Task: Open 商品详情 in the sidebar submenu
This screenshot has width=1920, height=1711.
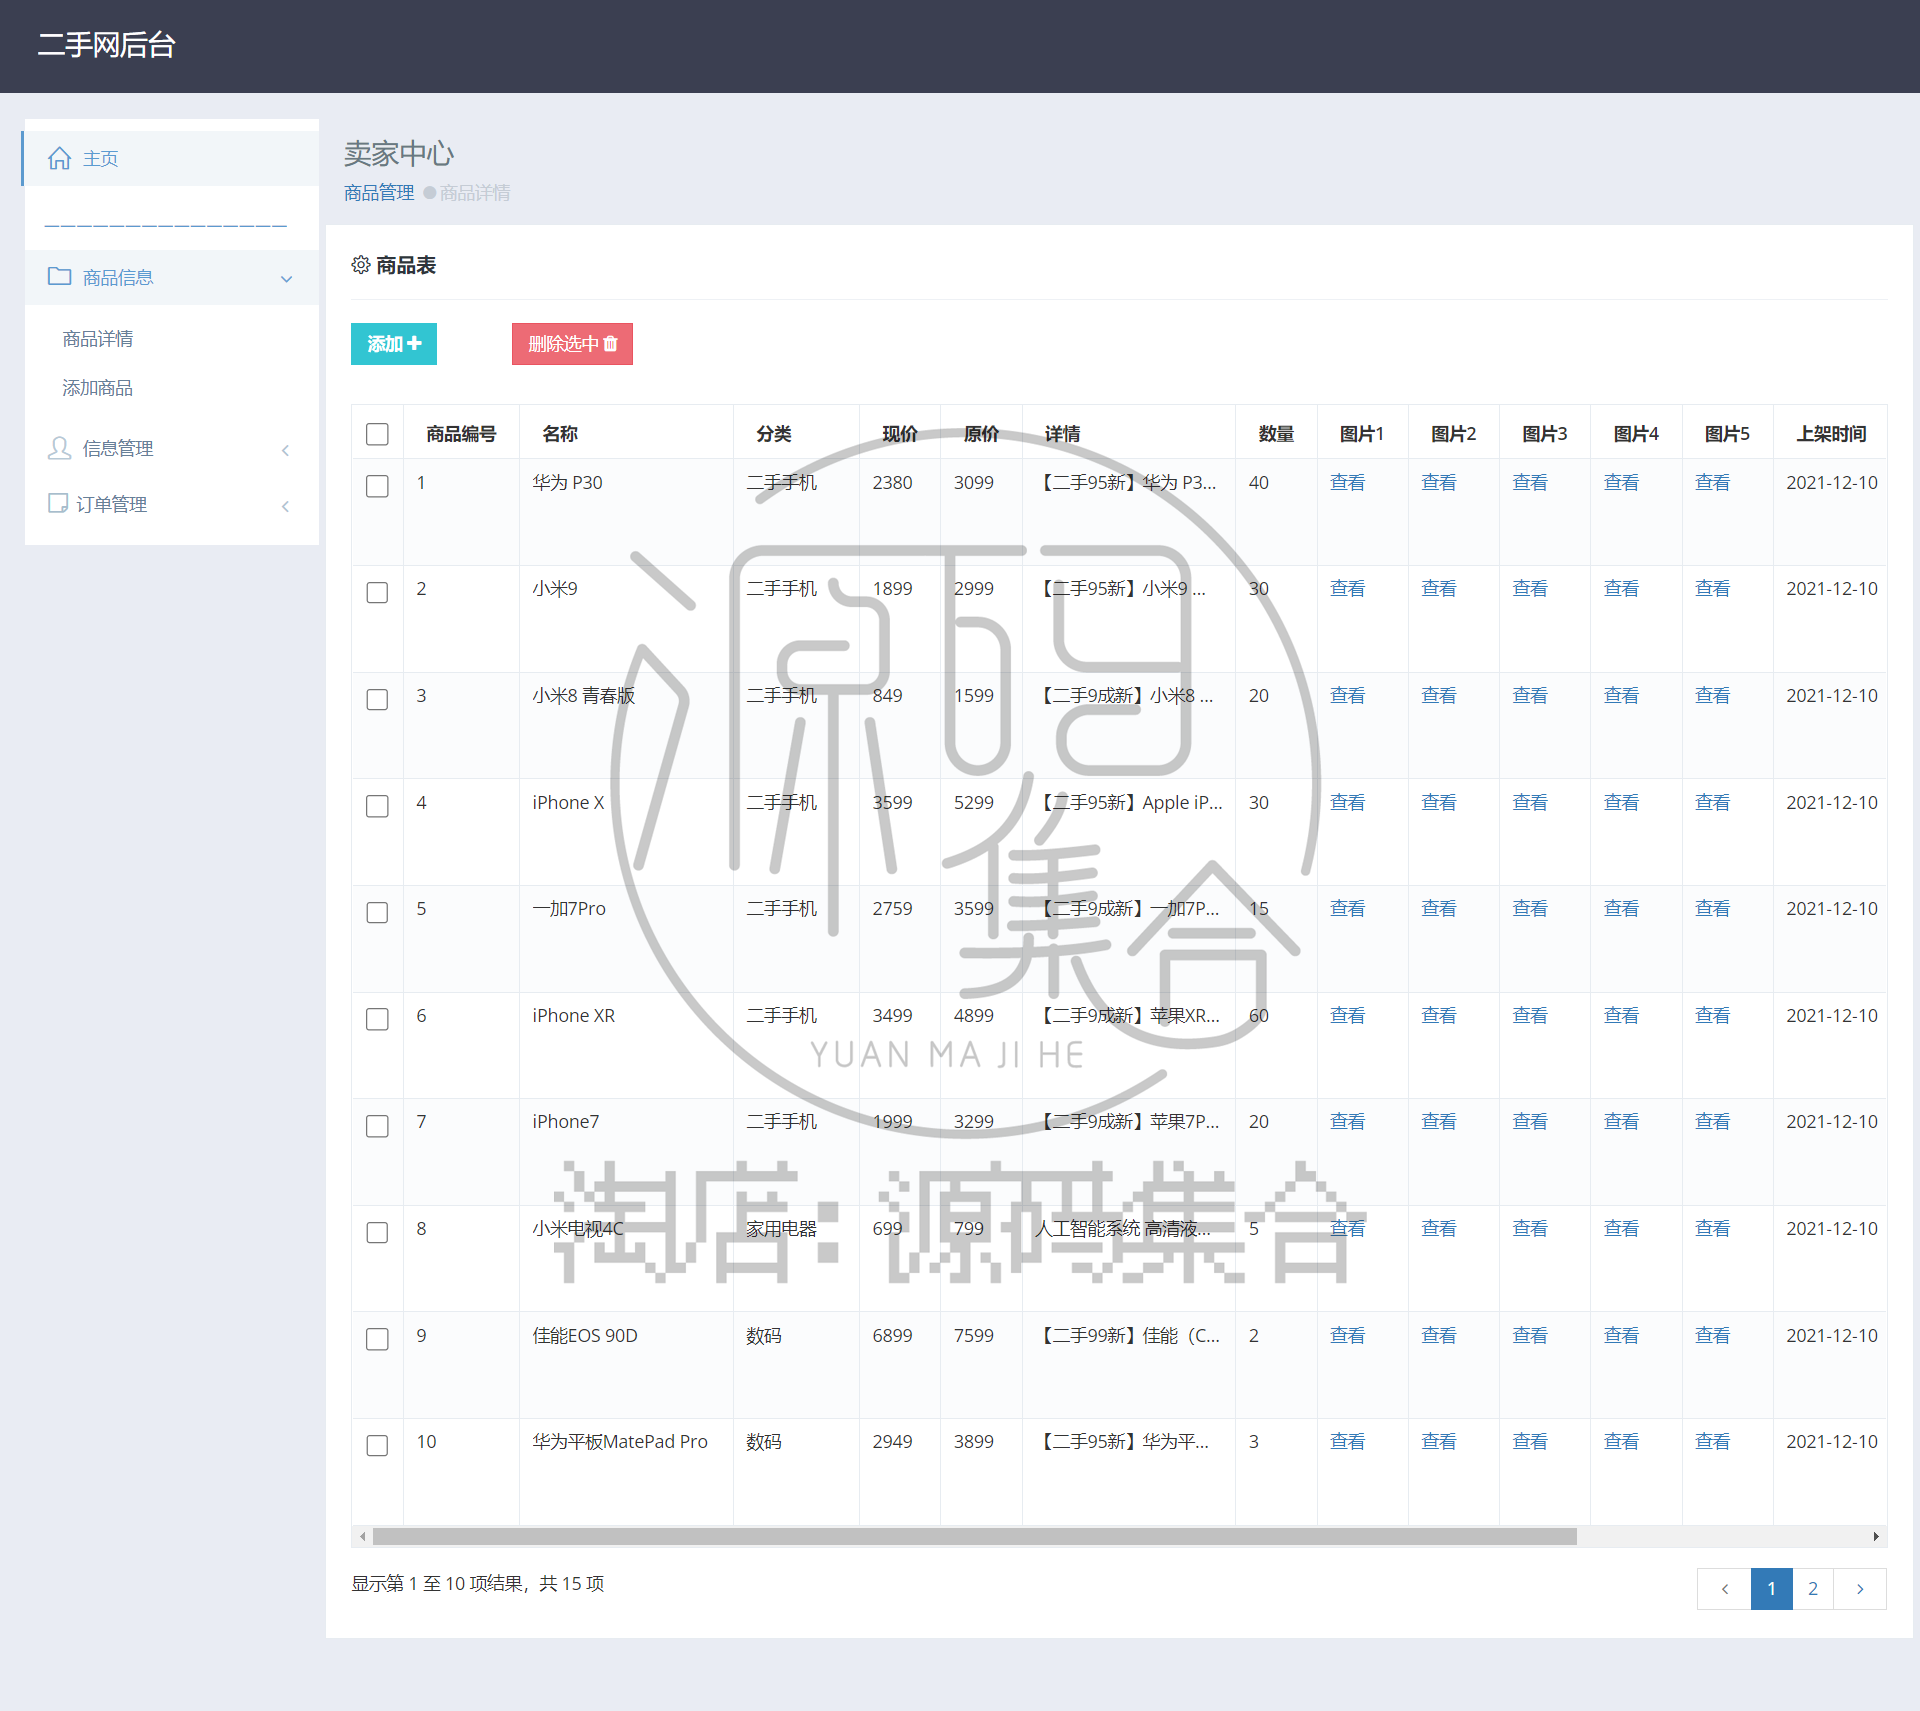Action: point(98,339)
